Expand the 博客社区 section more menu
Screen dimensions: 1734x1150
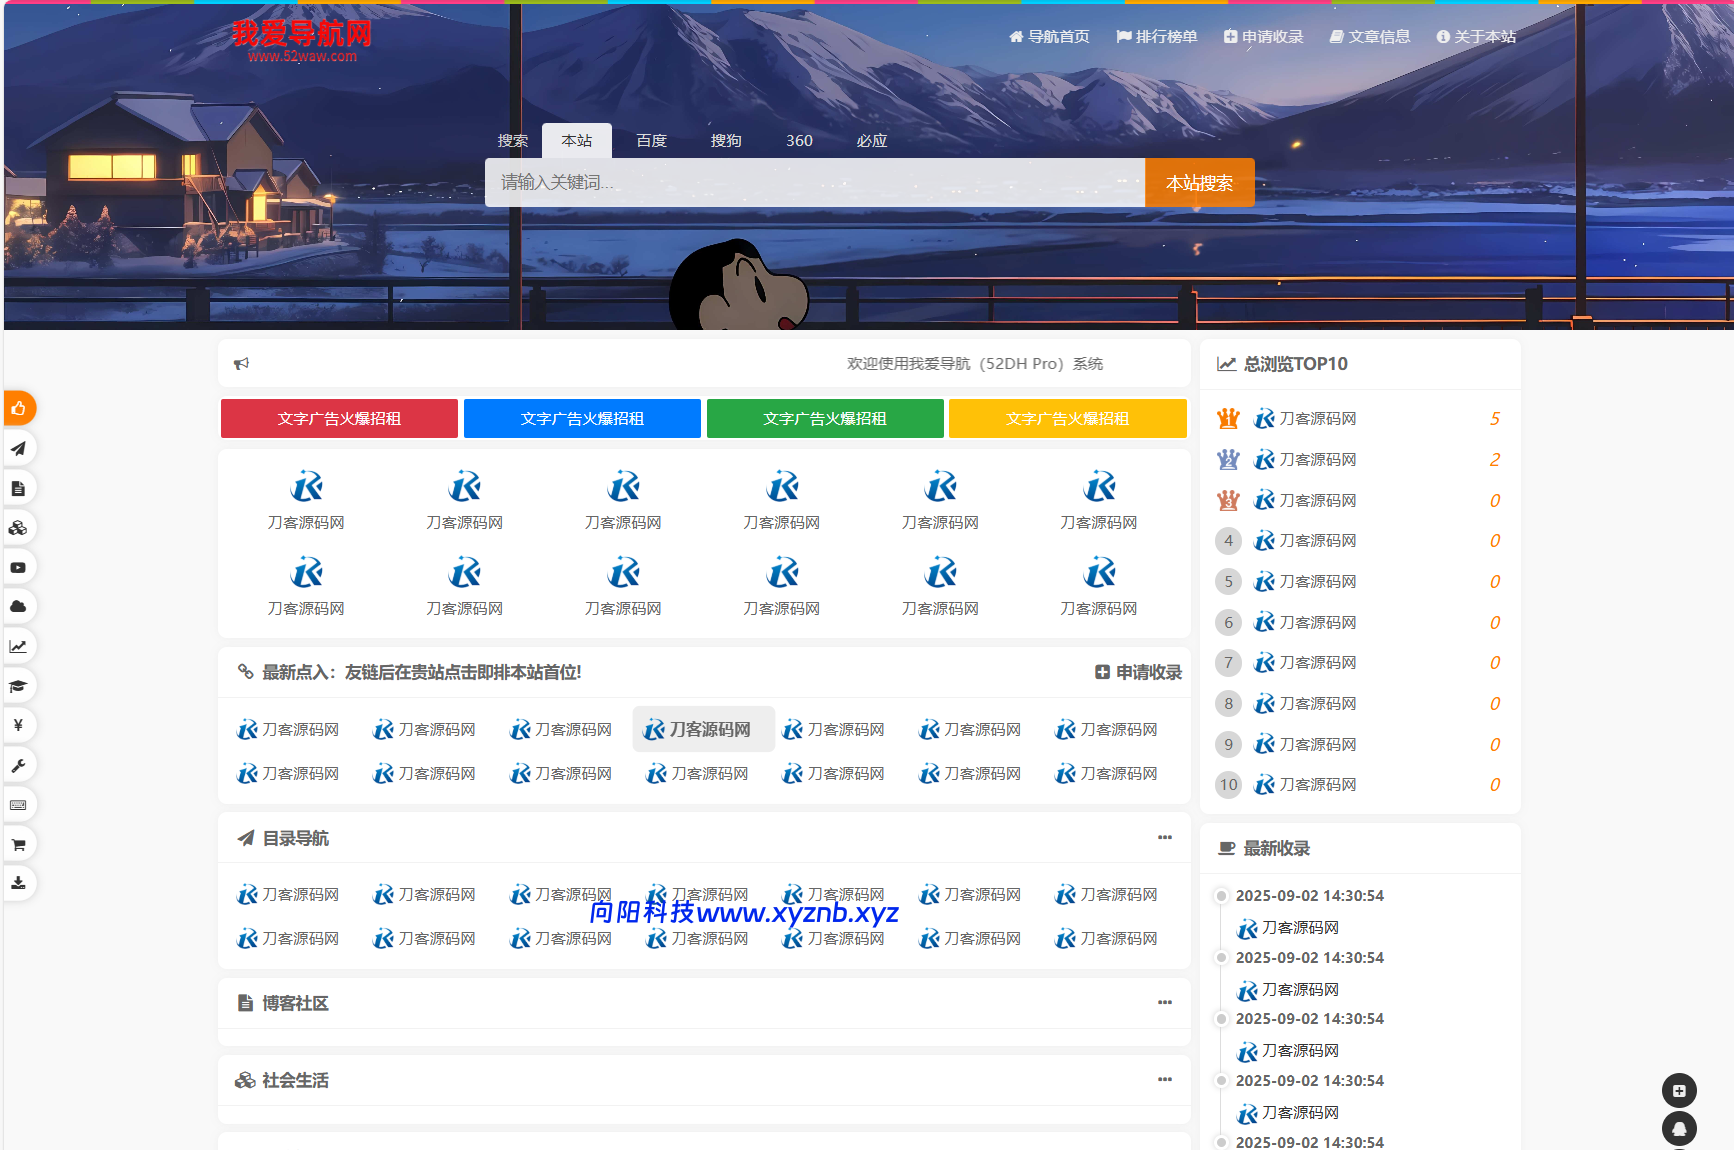click(1164, 1003)
